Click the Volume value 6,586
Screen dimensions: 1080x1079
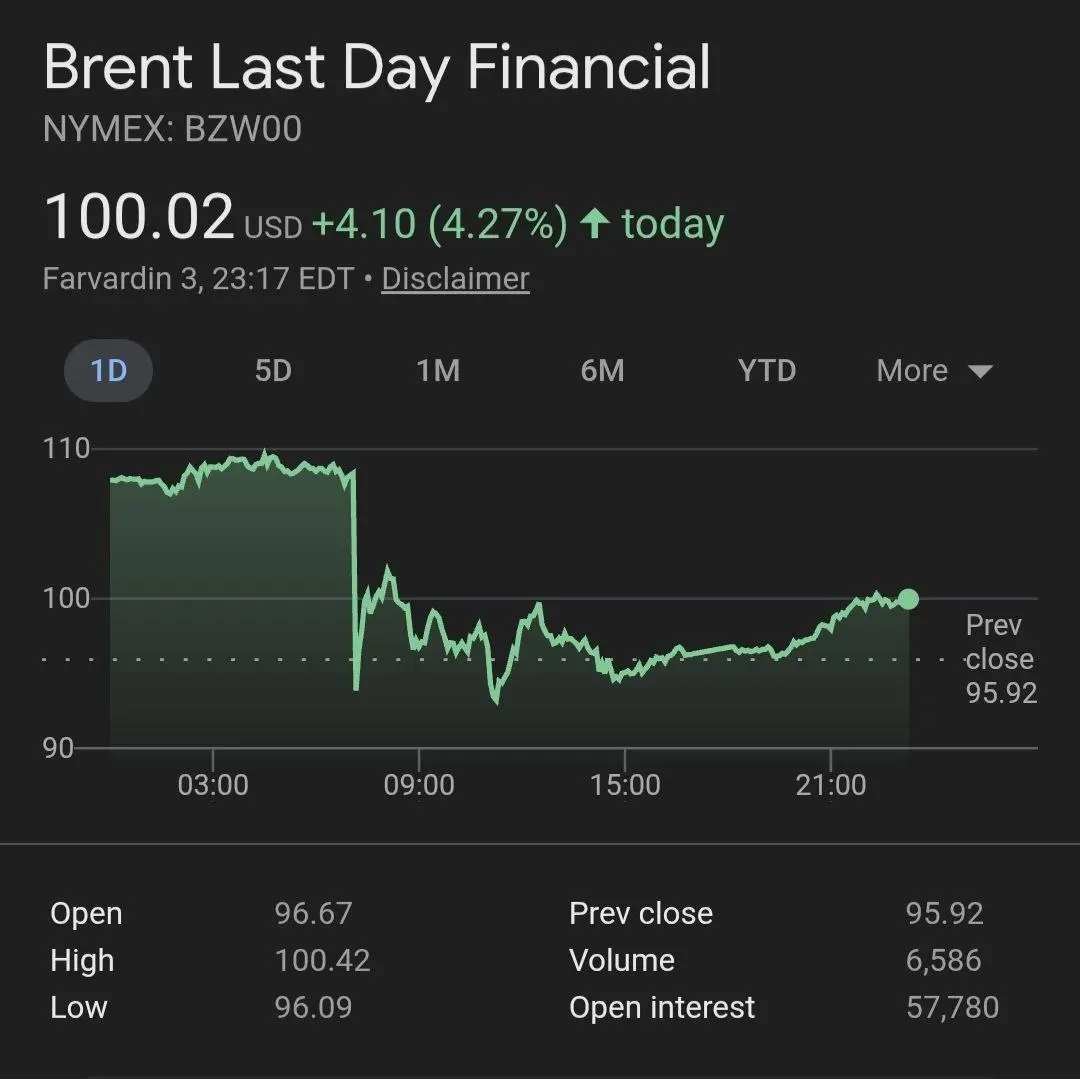pyautogui.click(x=944, y=960)
